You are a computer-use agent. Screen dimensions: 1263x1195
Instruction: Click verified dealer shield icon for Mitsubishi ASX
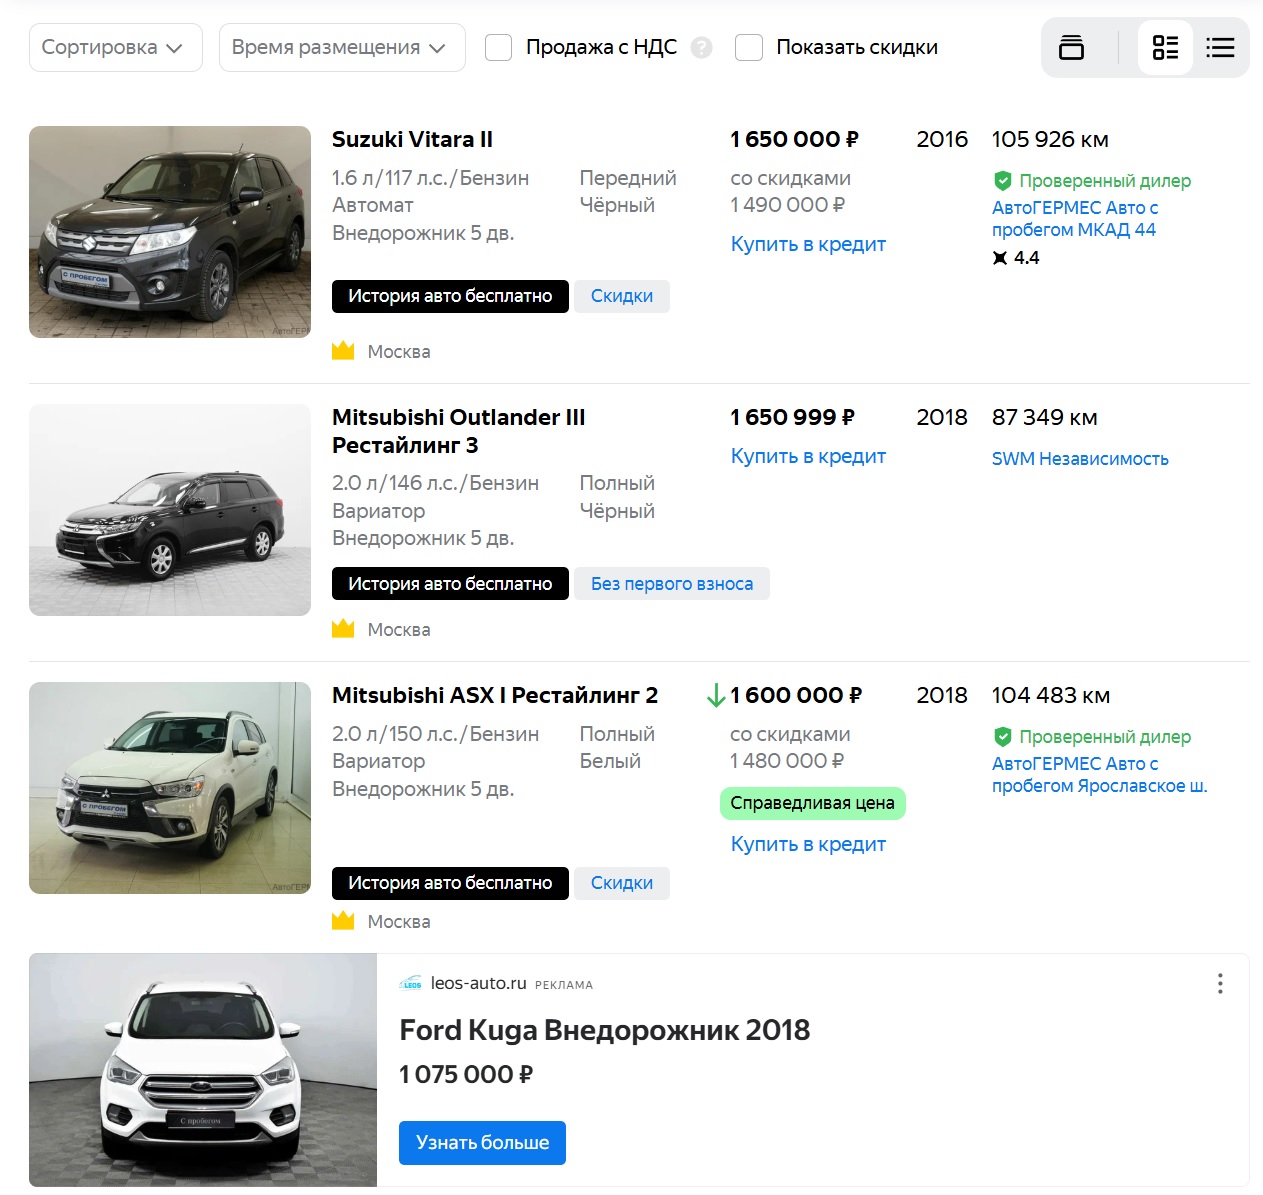click(x=1002, y=737)
